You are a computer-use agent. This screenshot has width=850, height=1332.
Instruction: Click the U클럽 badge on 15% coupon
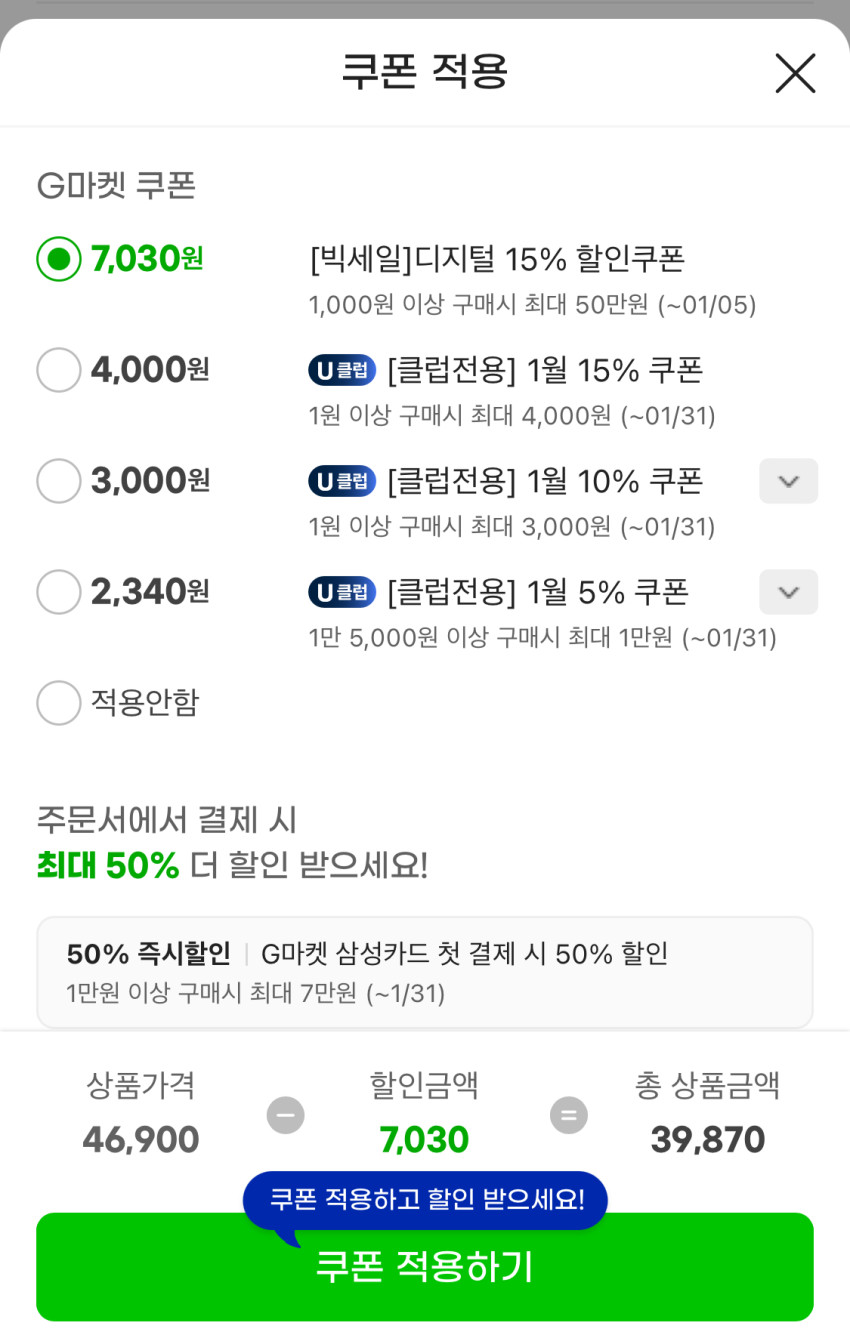(342, 371)
